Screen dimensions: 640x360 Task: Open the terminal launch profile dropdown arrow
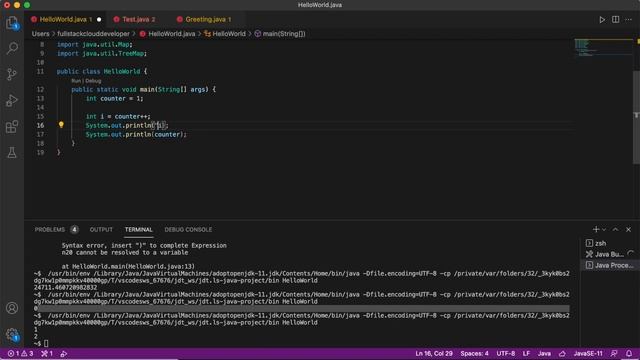[604, 229]
